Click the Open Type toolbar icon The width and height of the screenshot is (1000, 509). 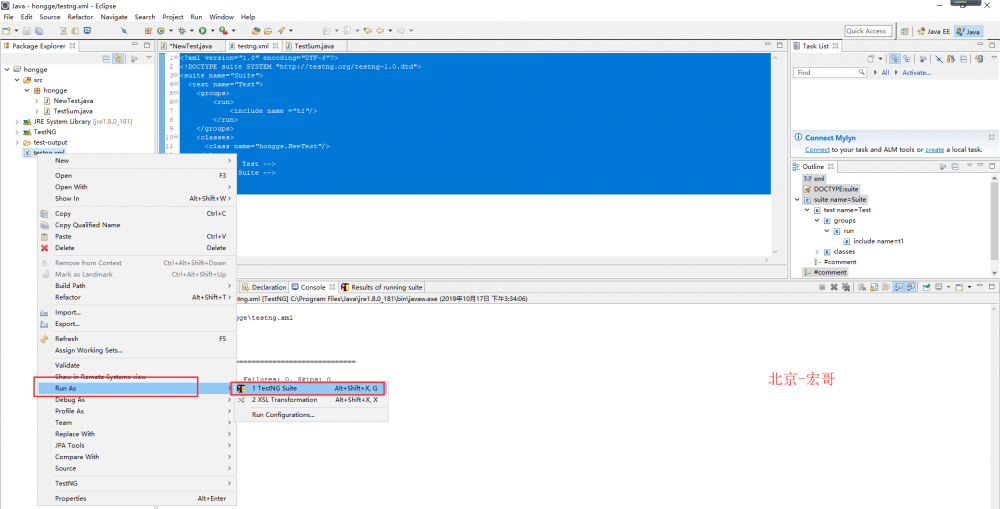(256, 30)
